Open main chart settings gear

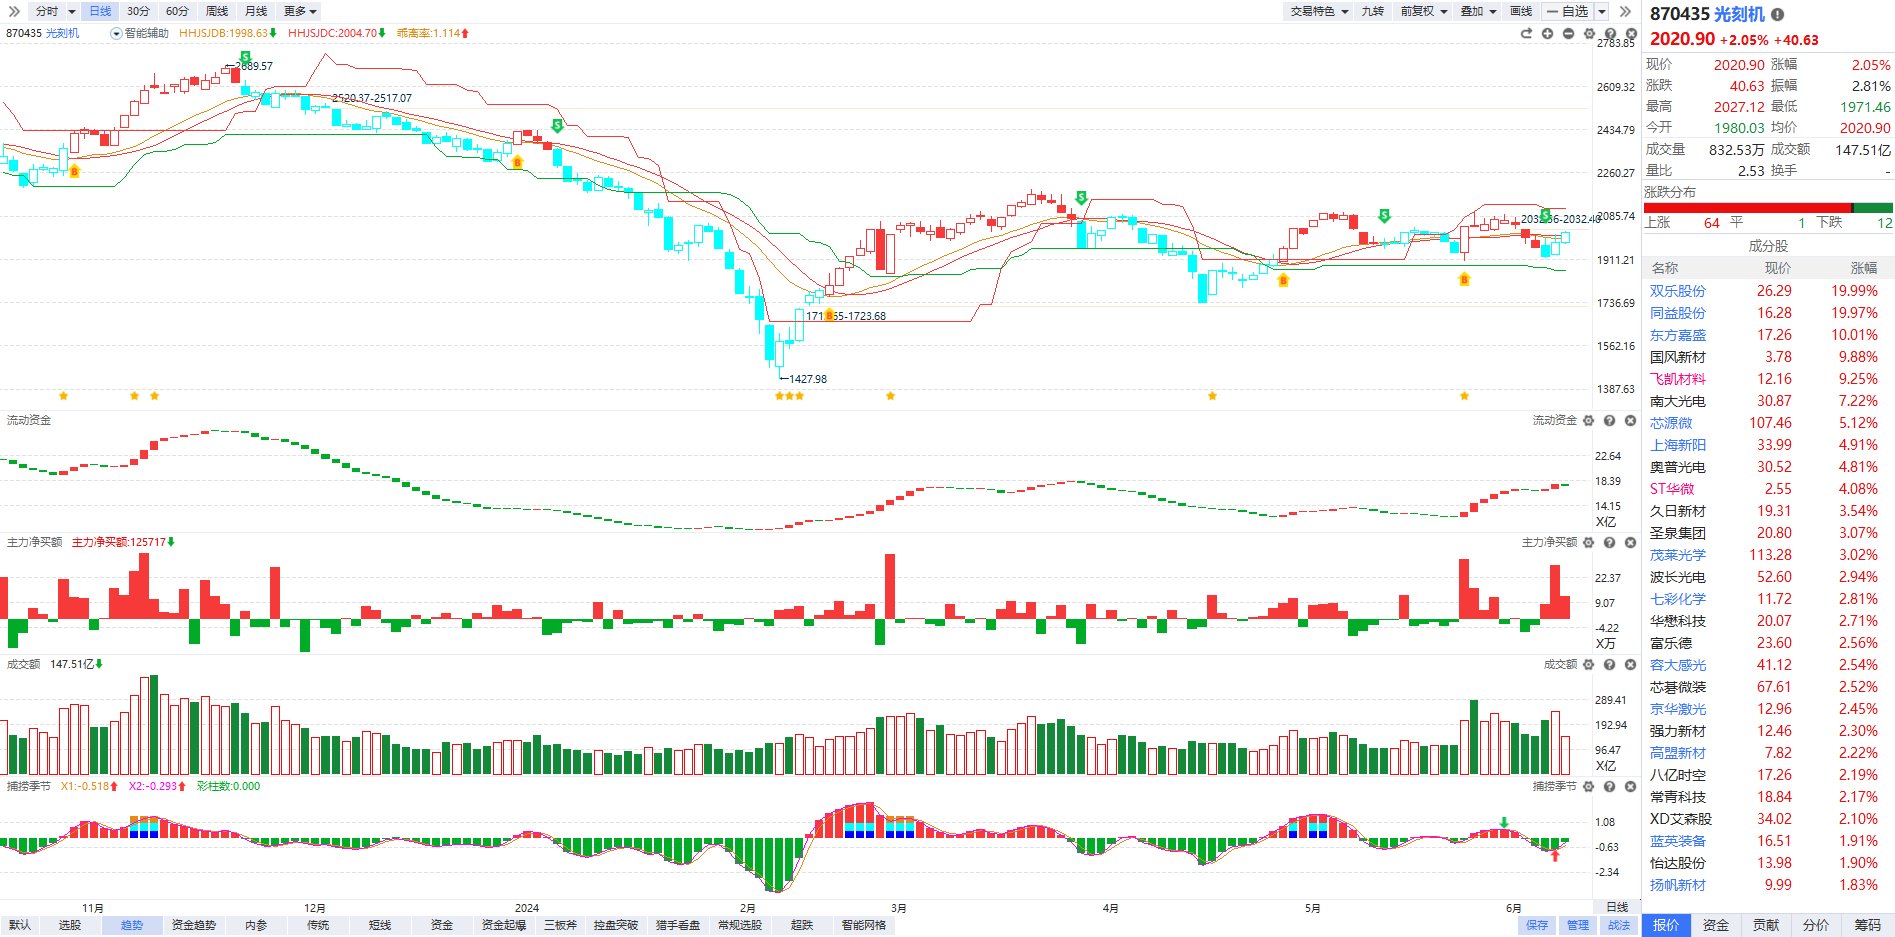coord(1589,34)
